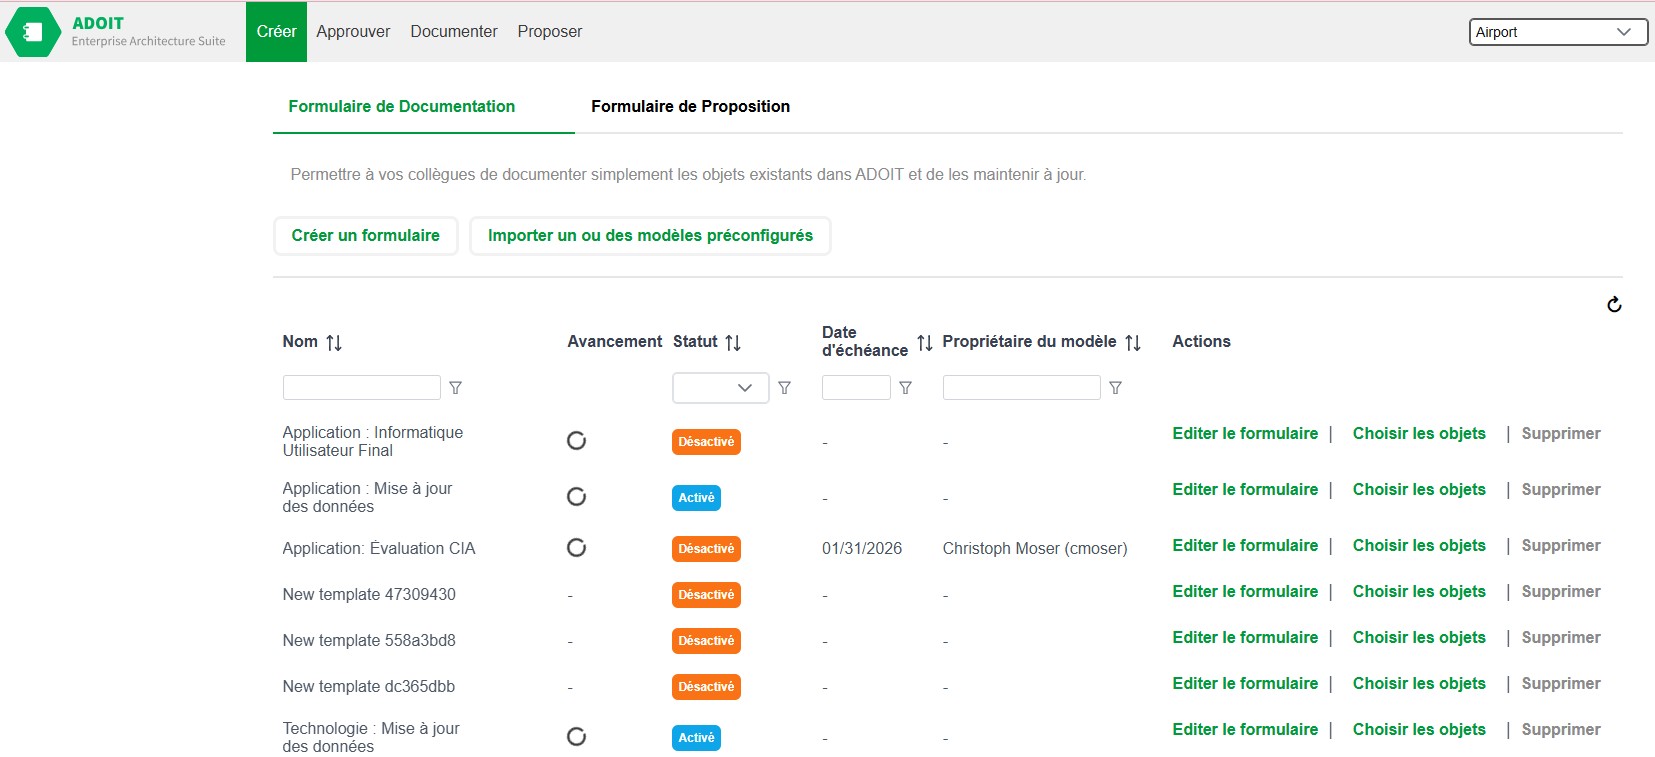Viewport: 1655px width, 757px height.
Task: Delete Informatique Utilisateur Final form
Action: click(x=1561, y=434)
